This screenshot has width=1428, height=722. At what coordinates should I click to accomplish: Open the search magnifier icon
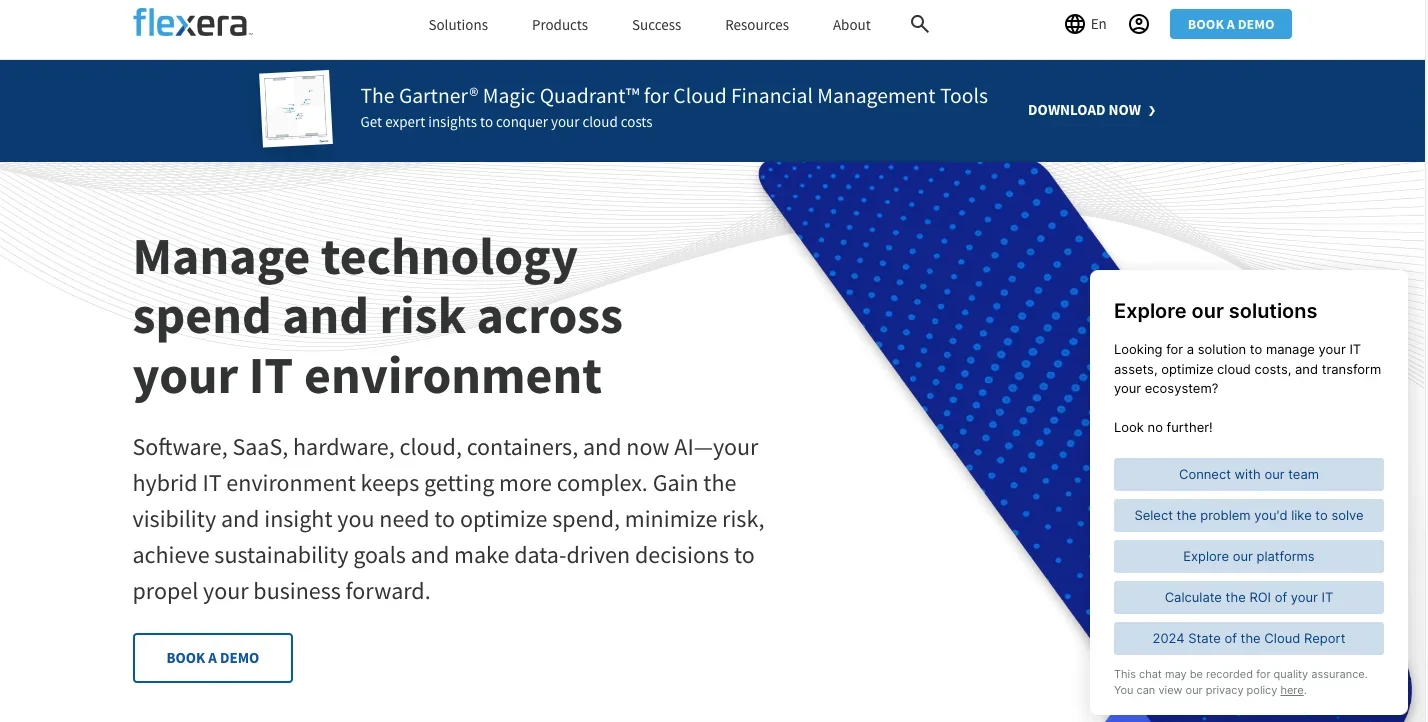click(x=920, y=25)
